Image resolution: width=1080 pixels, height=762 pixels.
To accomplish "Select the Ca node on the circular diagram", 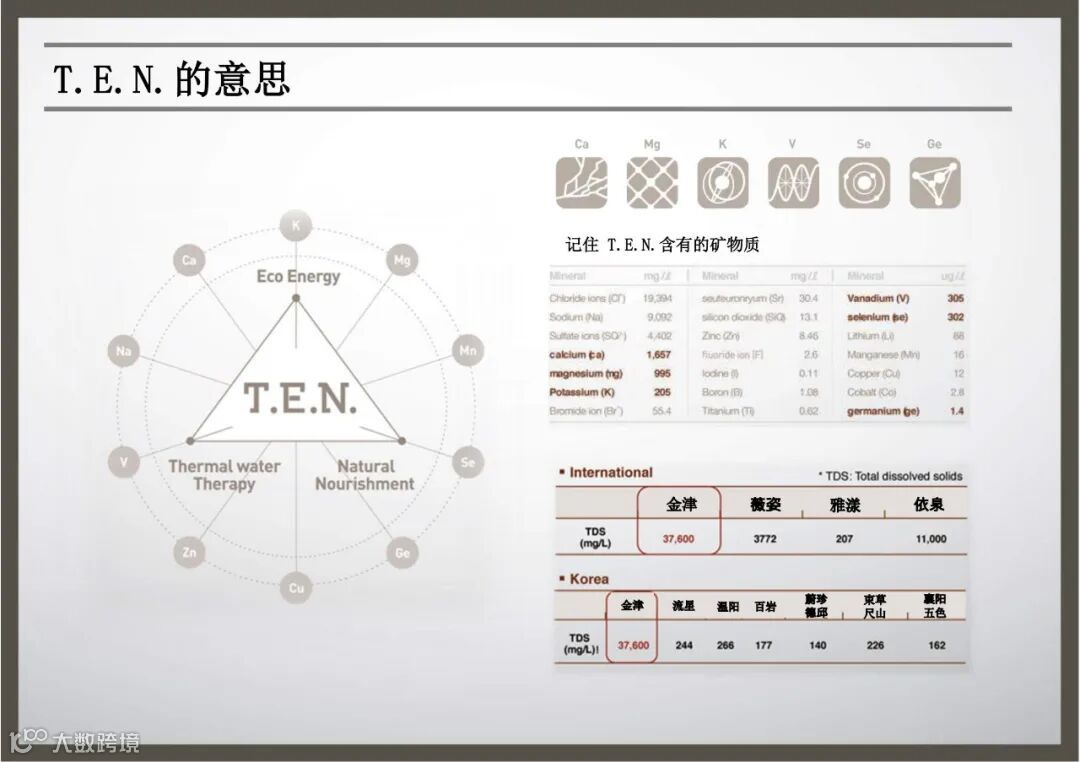I will (x=189, y=260).
